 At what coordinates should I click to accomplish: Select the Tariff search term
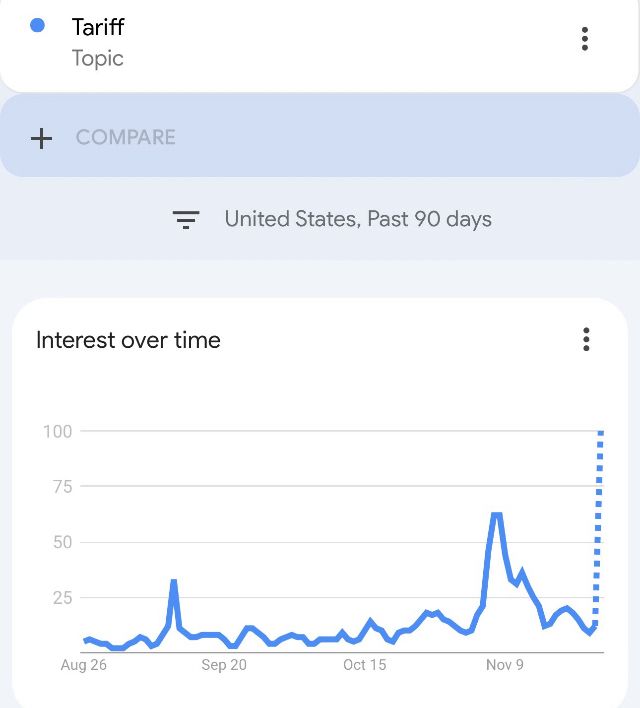(x=98, y=27)
